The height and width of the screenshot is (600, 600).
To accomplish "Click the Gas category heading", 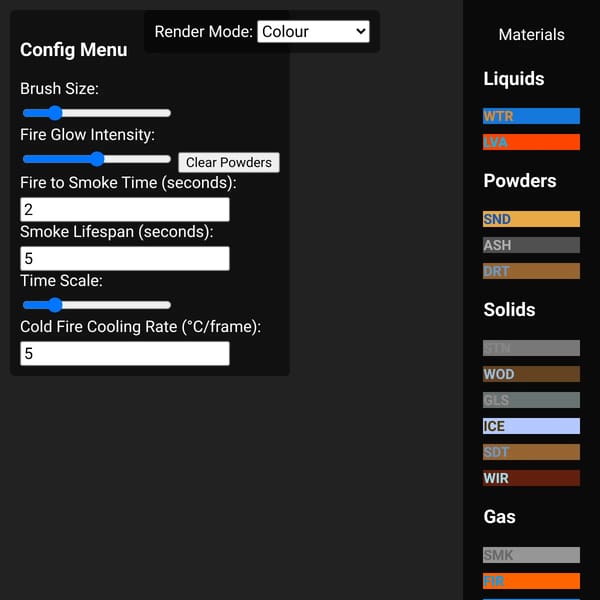I will (x=499, y=517).
